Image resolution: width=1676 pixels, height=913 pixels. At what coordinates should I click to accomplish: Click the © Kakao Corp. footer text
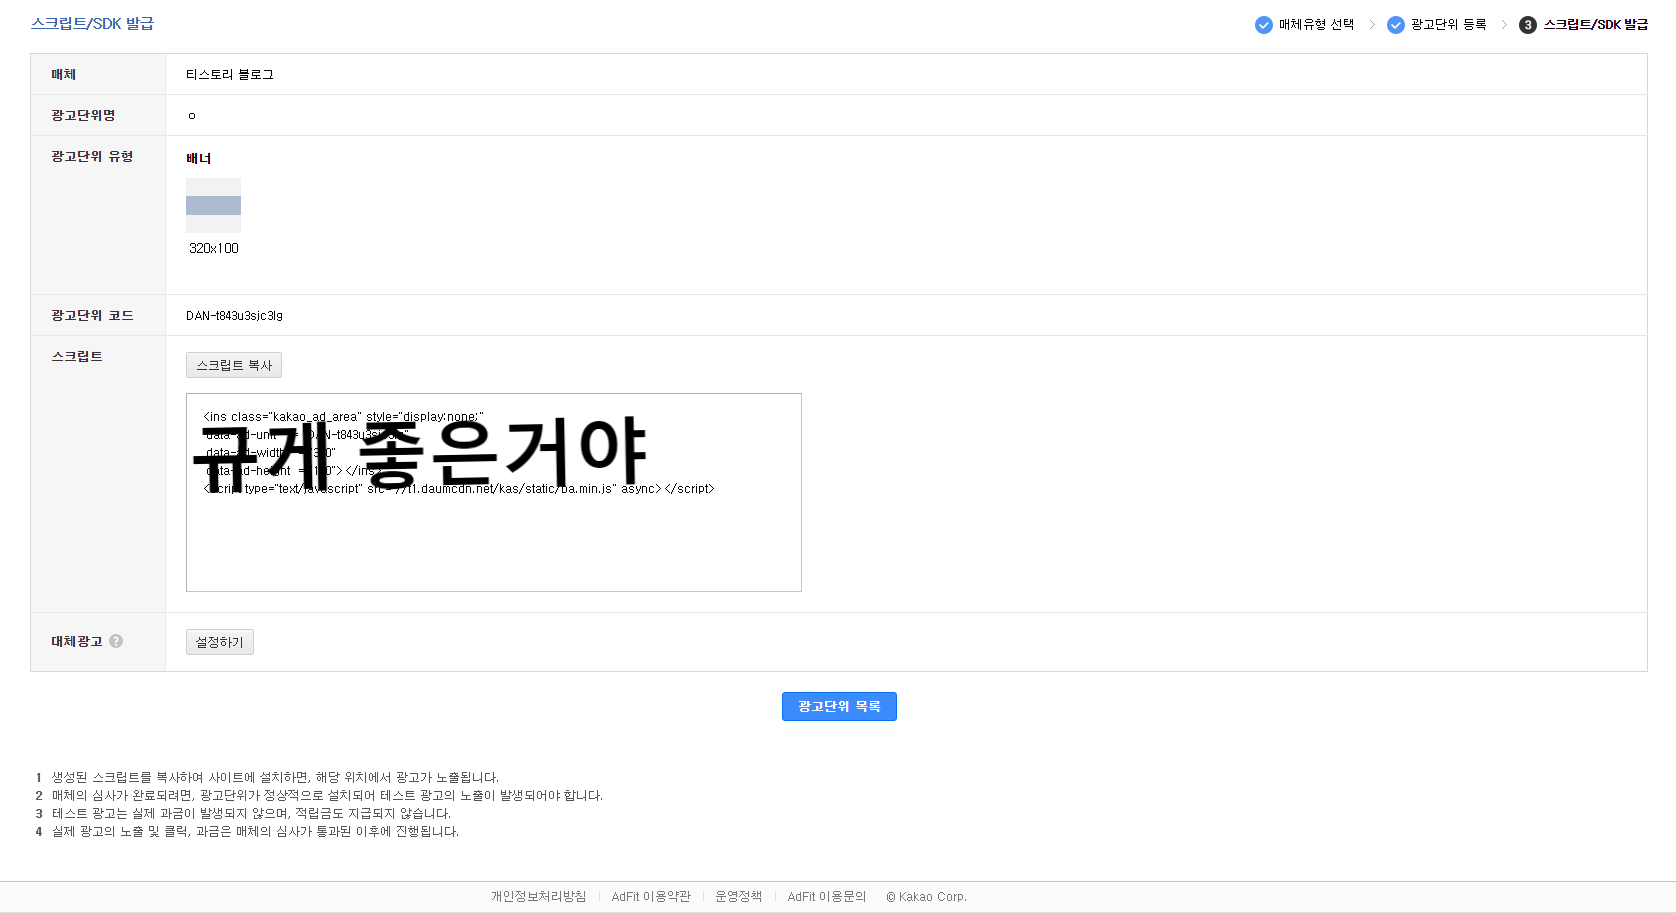tap(926, 897)
